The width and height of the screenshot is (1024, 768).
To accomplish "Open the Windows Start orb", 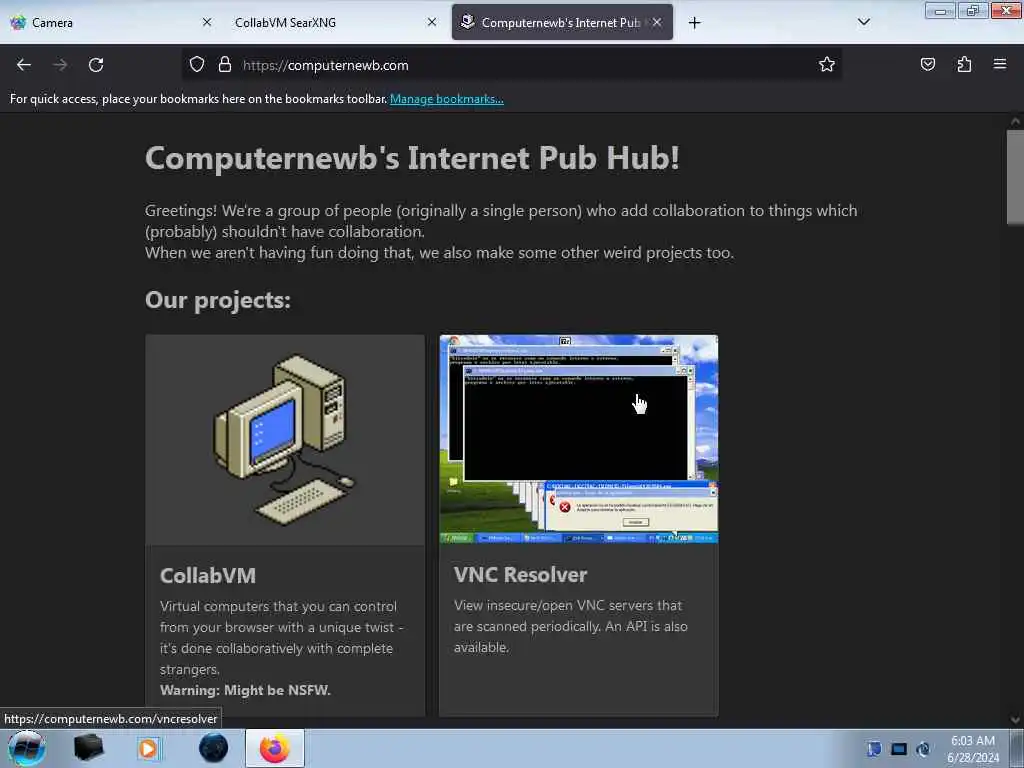I will (x=27, y=748).
